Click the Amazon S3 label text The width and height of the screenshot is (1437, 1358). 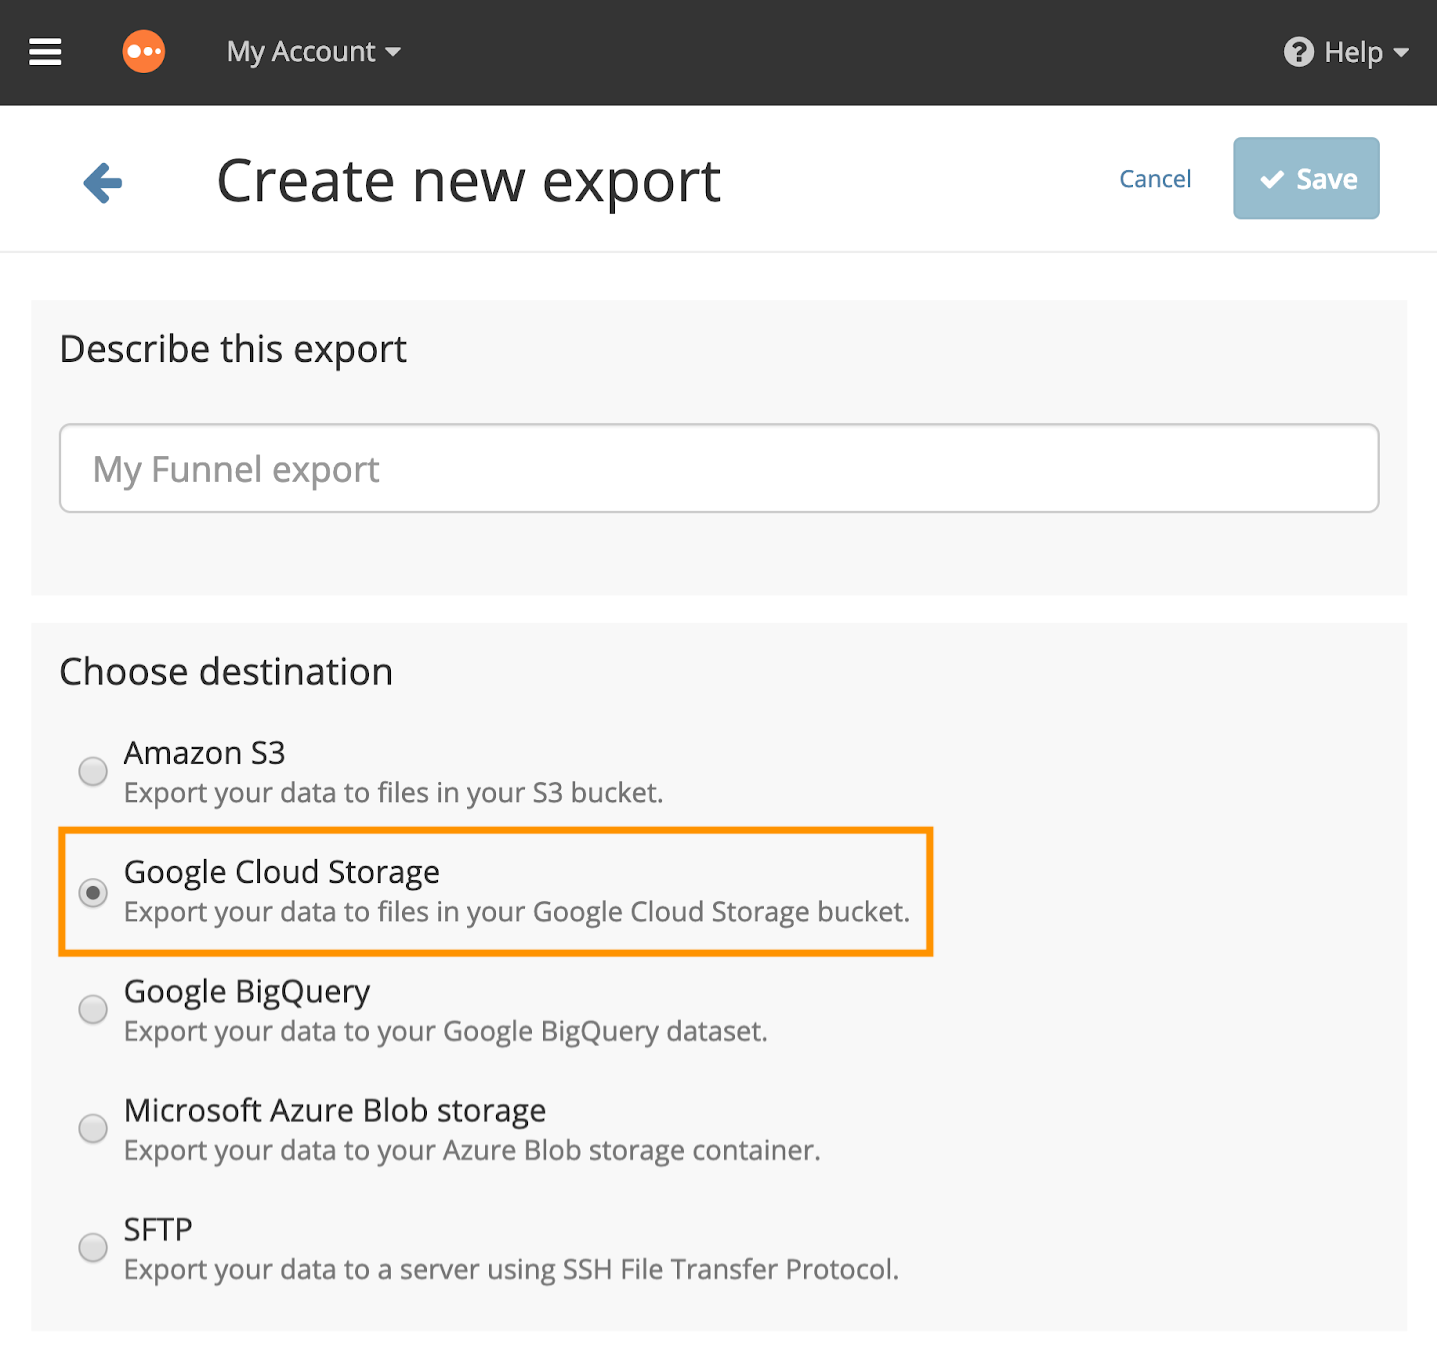pyautogui.click(x=205, y=753)
